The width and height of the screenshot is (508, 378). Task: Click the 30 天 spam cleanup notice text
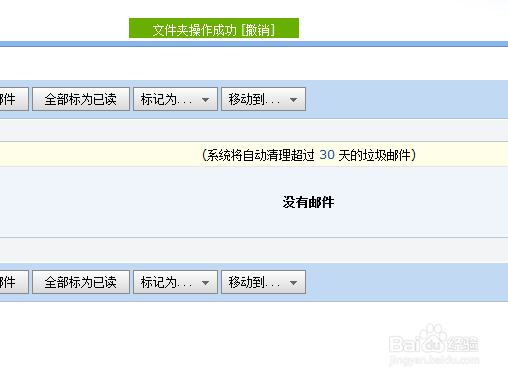point(309,155)
